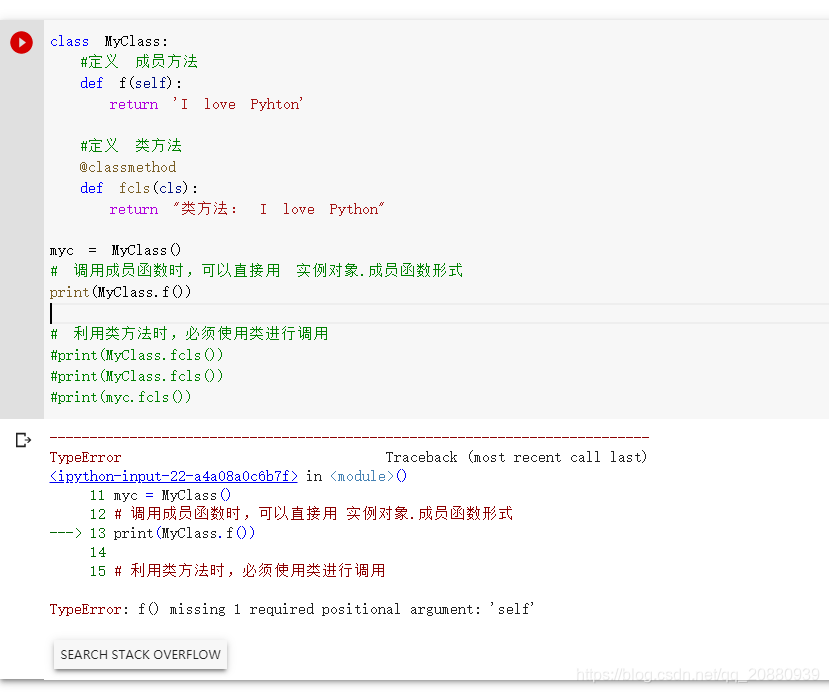The width and height of the screenshot is (829, 693).
Task: Click traceback line 15 comment
Action: coord(237,571)
